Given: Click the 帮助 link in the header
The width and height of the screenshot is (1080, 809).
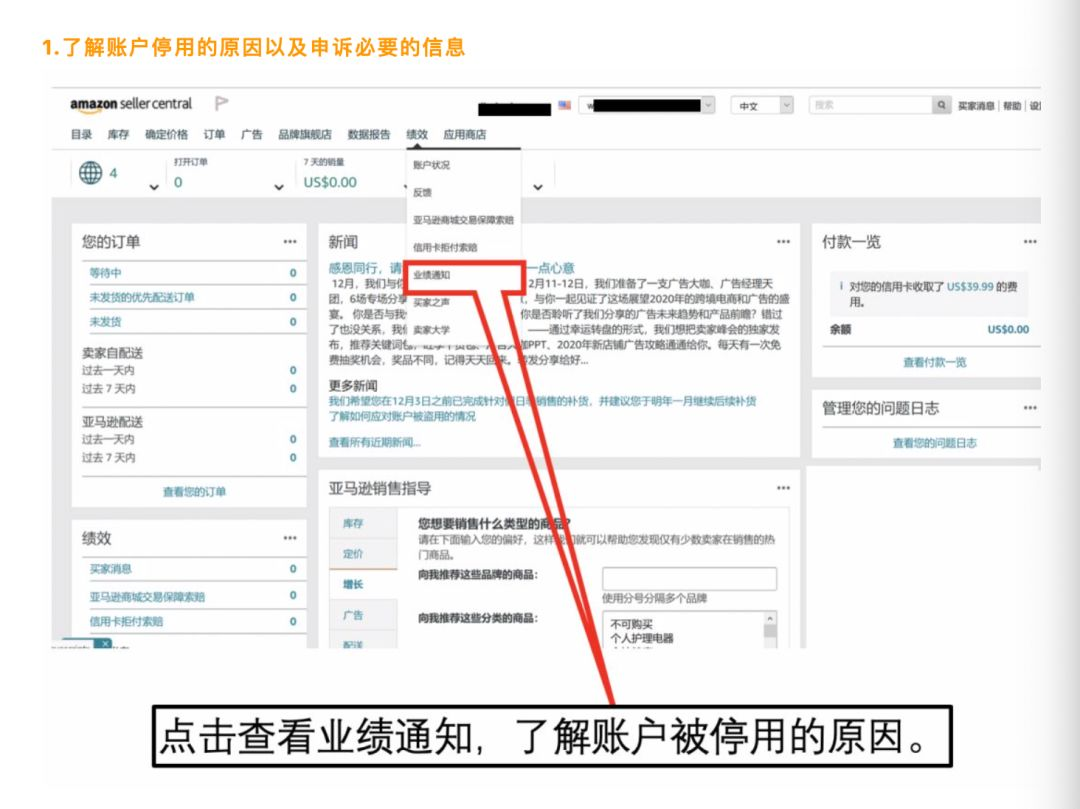Looking at the screenshot, I should [x=1012, y=105].
